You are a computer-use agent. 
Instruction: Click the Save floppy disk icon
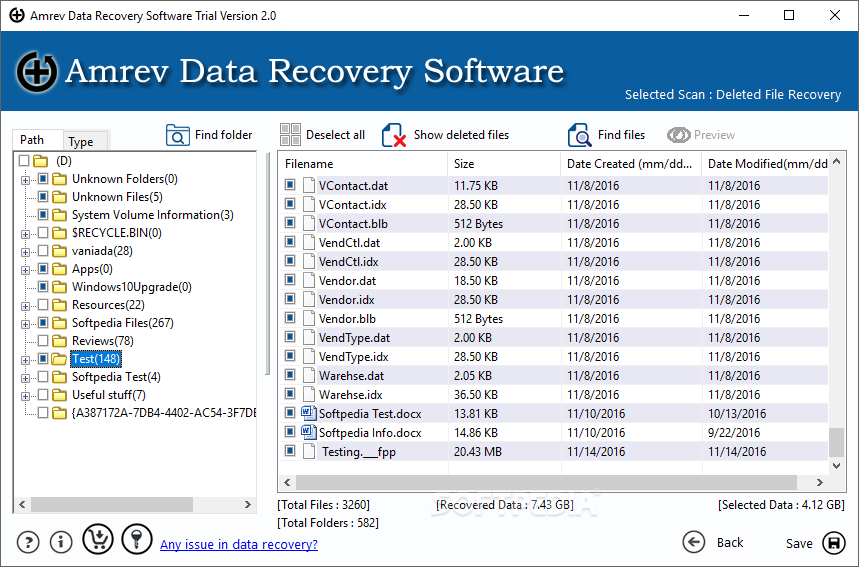pyautogui.click(x=834, y=543)
